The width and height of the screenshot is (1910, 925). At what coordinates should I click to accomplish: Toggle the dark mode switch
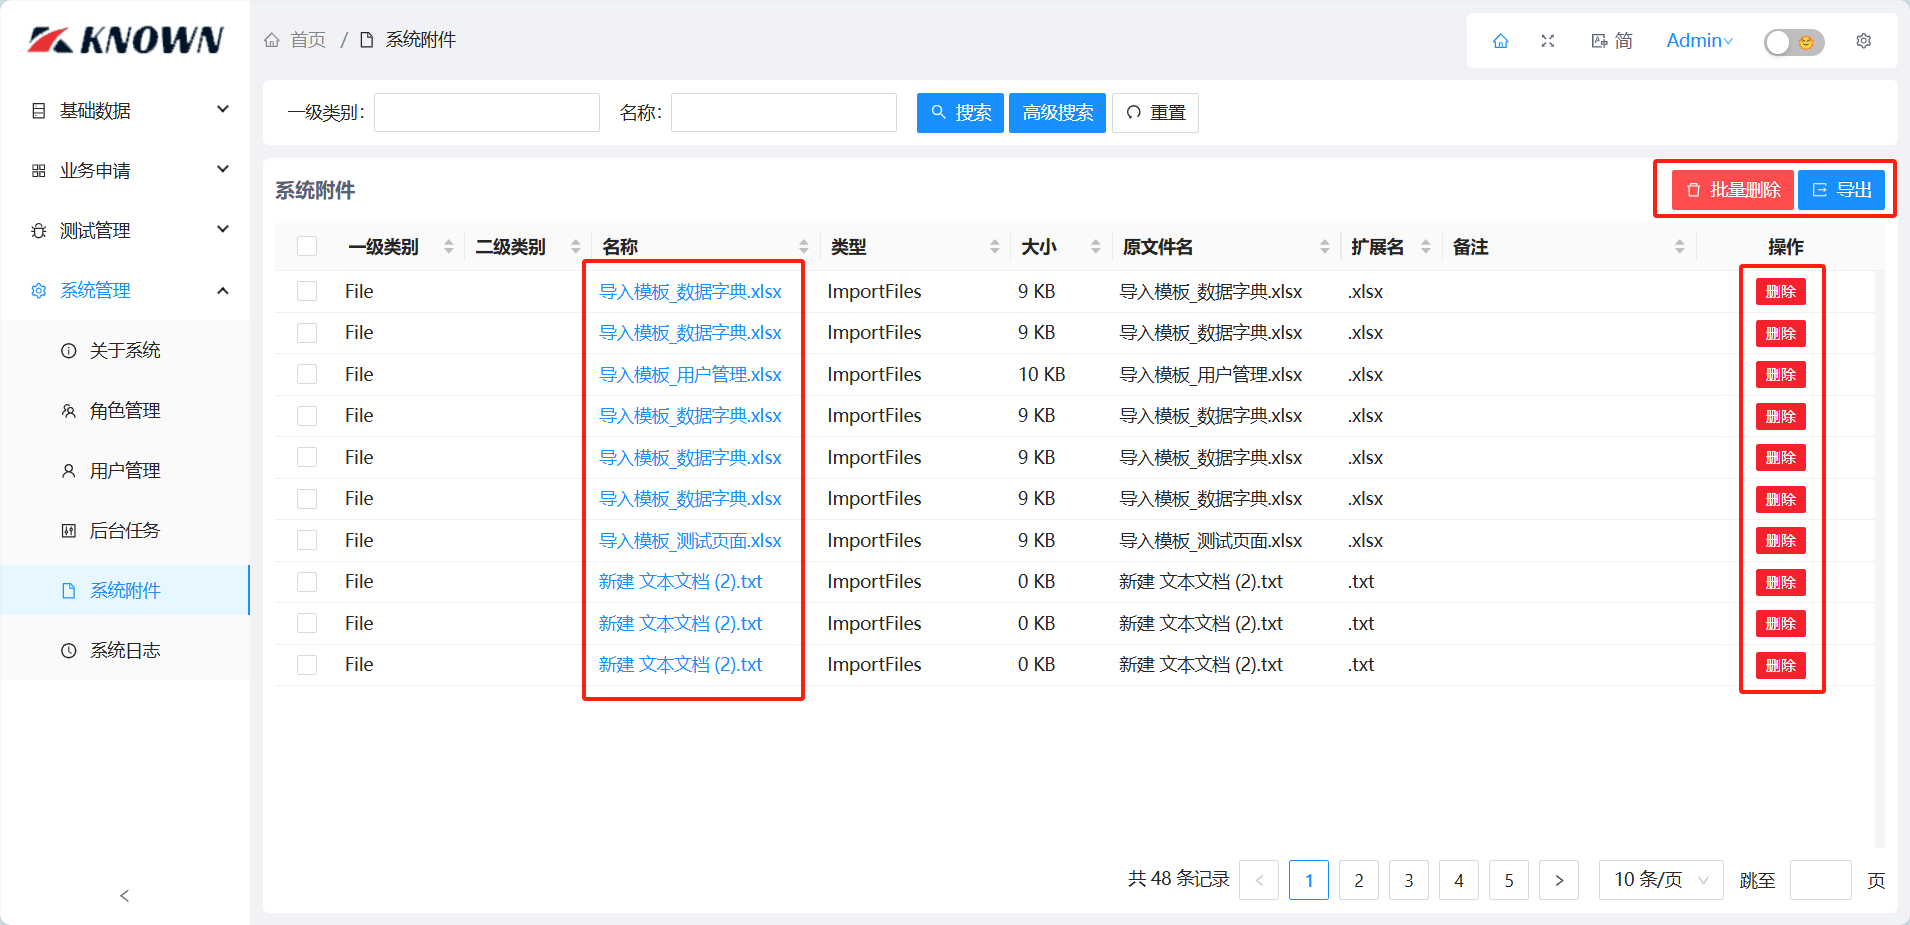coord(1794,42)
